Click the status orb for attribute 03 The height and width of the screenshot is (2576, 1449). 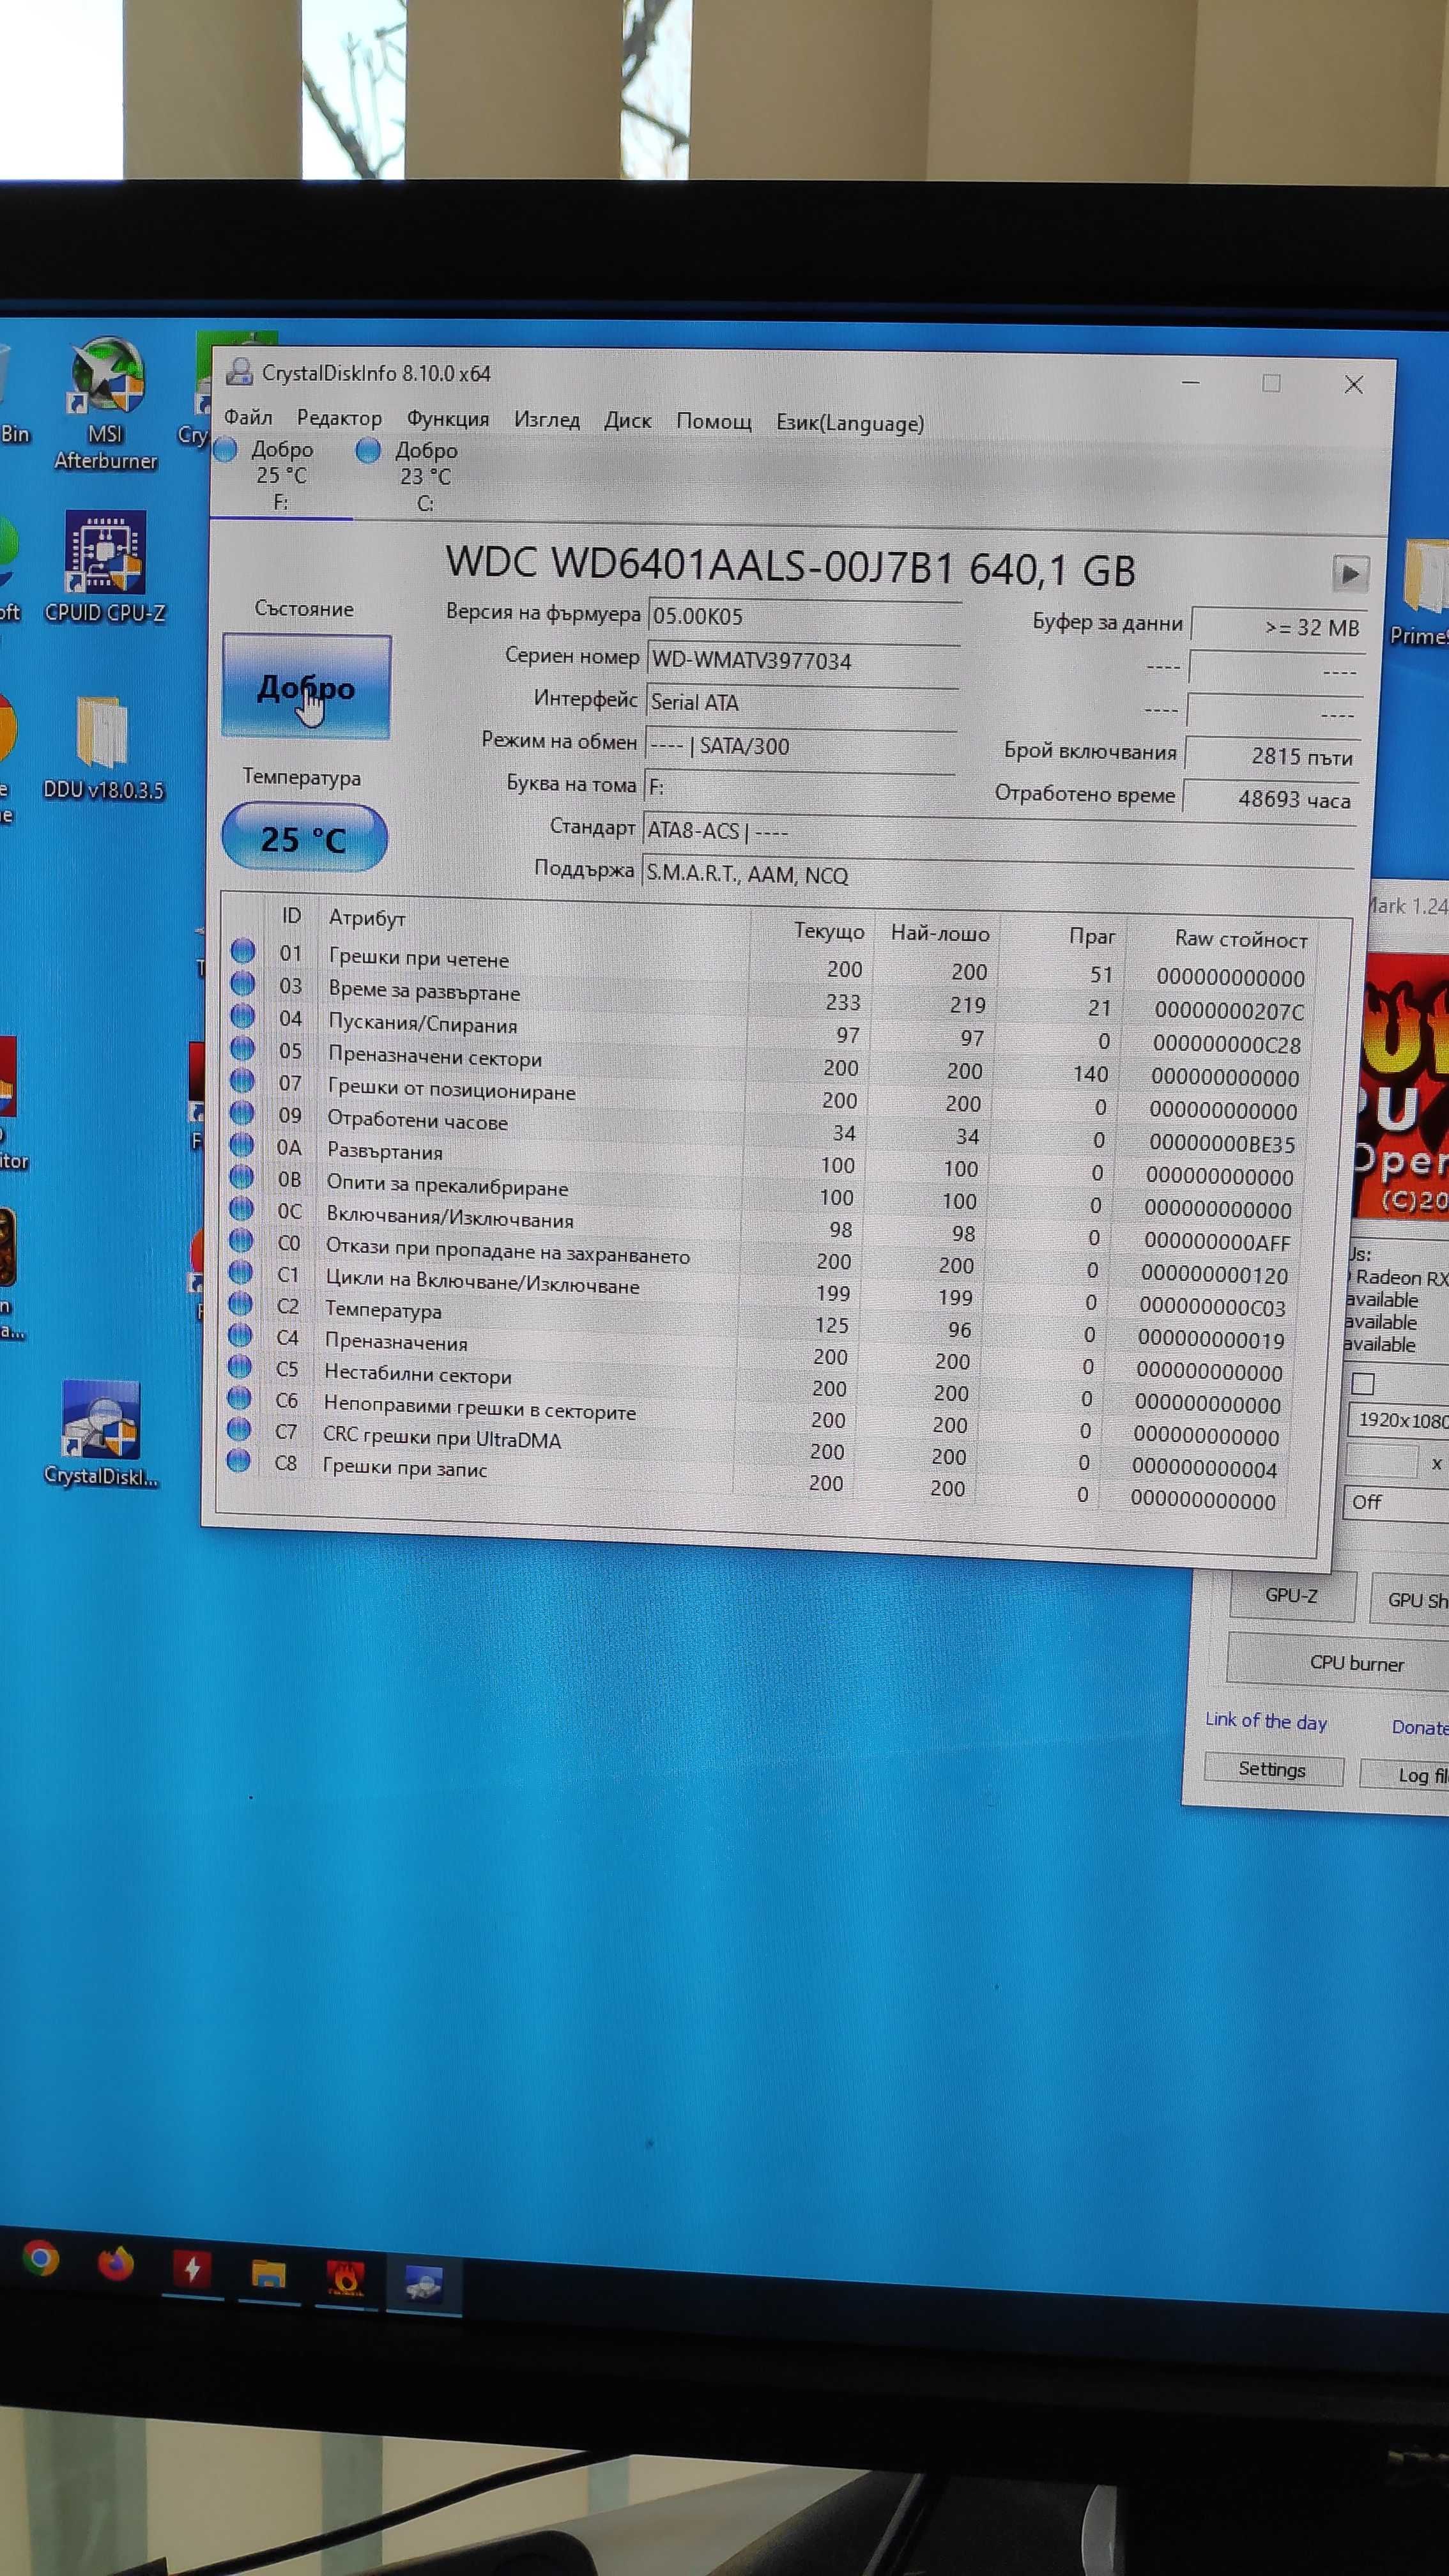point(243,983)
